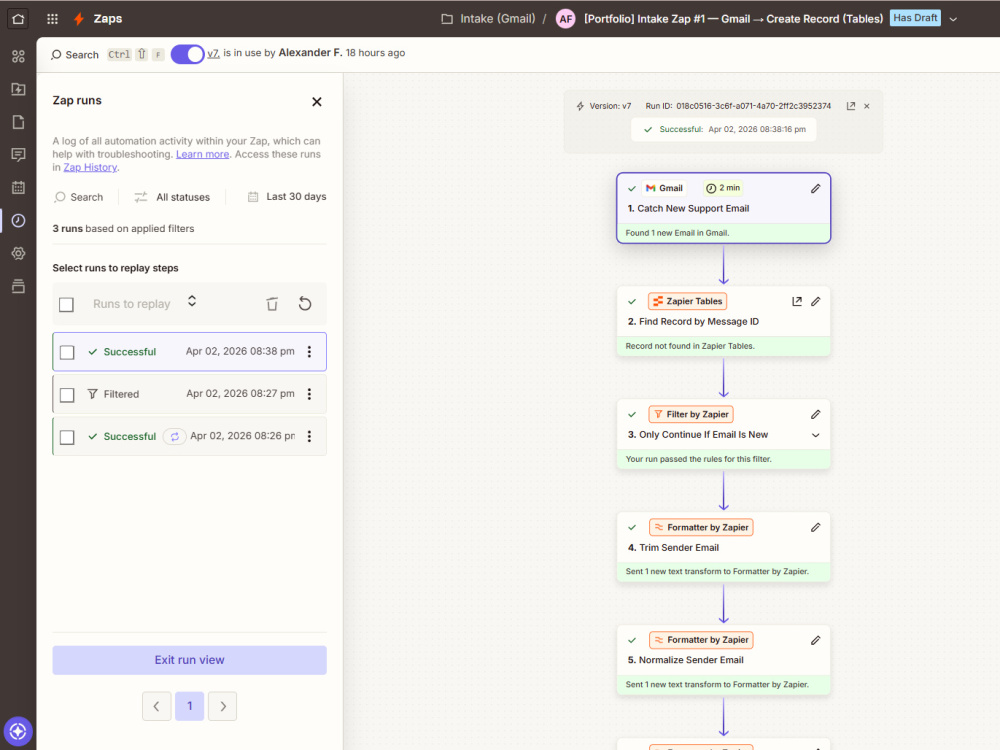Edit the Only Continue If Email Is New step
Viewport: 1000px width, 750px height.
pos(815,415)
